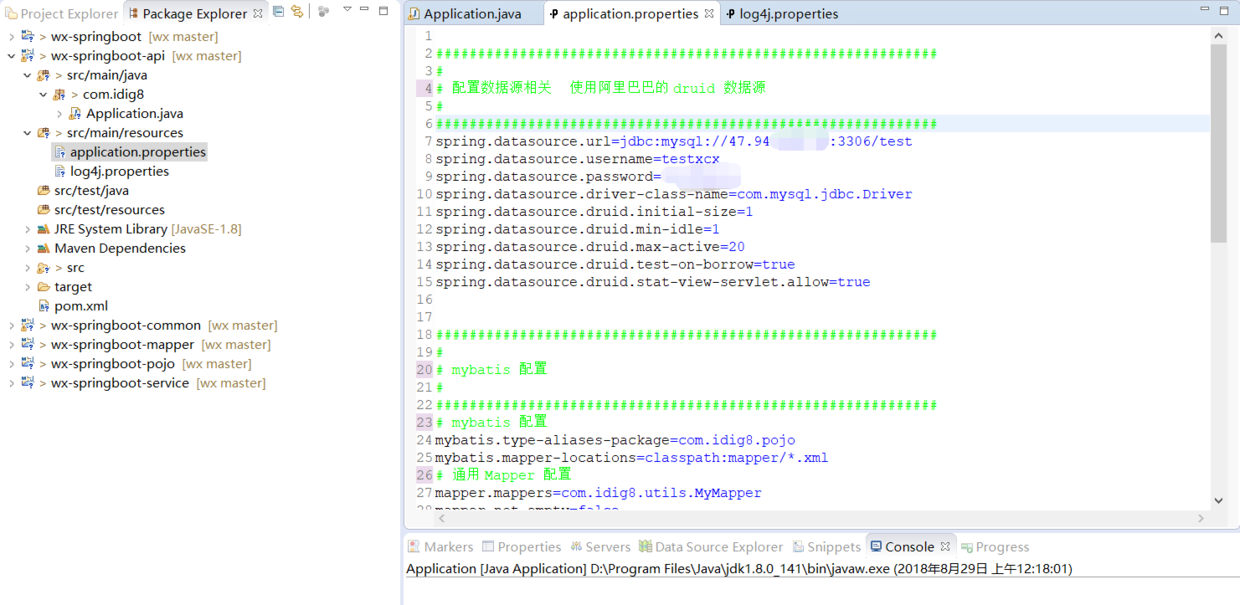Expand the wx-springboot-mapper project
1240x605 pixels.
point(11,345)
